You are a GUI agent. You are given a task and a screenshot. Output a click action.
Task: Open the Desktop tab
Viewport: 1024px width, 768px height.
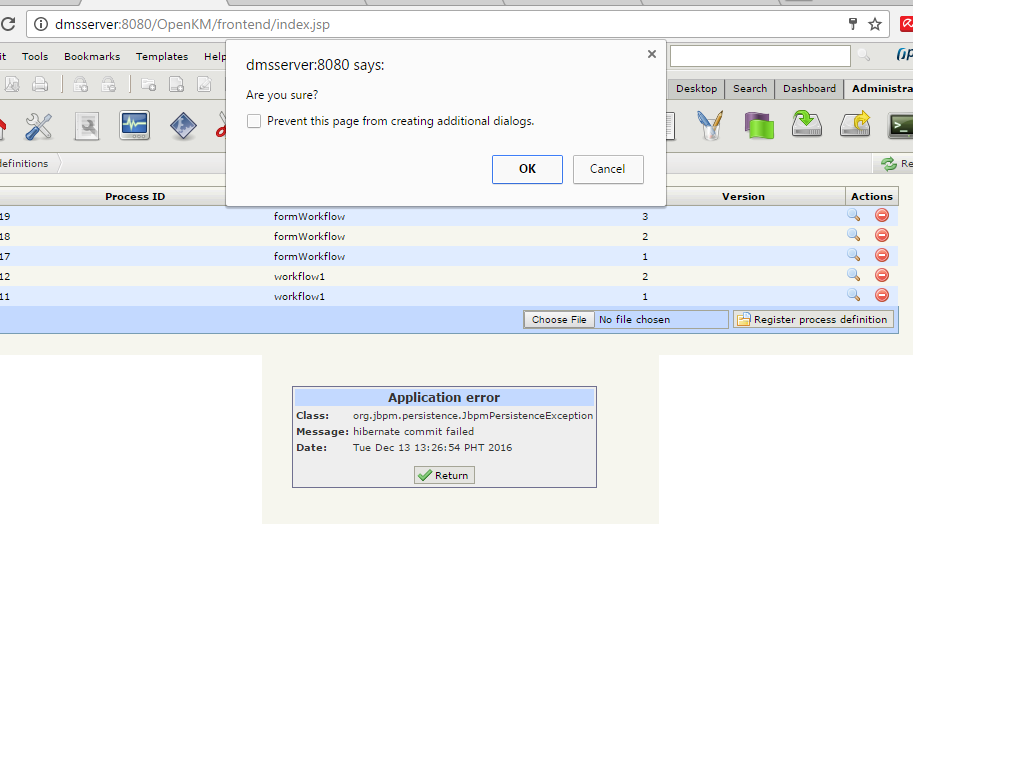coord(696,89)
